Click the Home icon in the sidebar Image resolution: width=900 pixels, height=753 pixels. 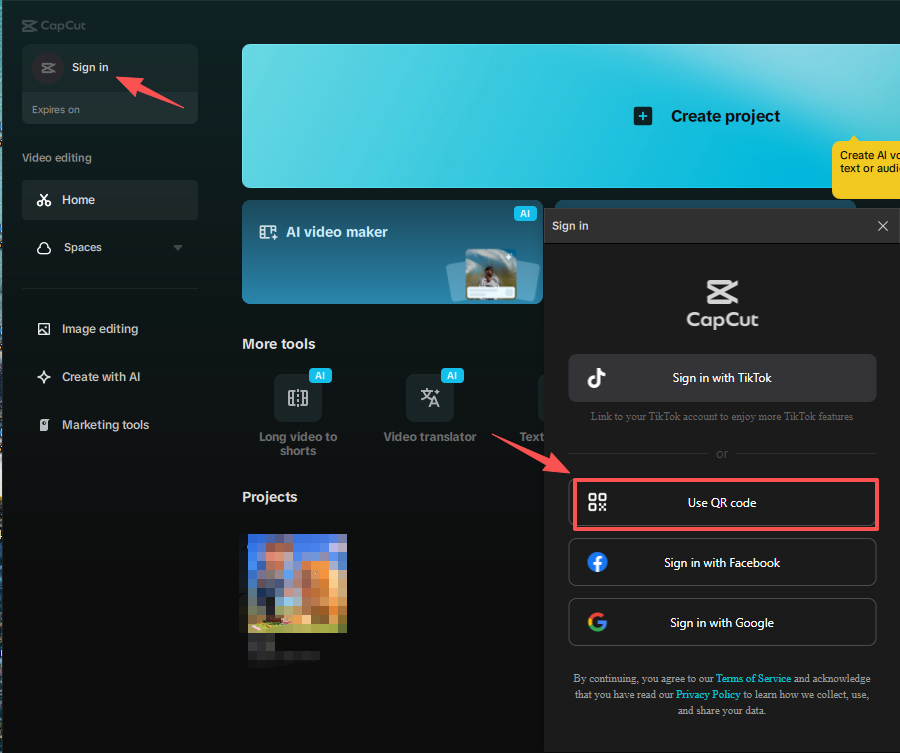[x=45, y=199]
